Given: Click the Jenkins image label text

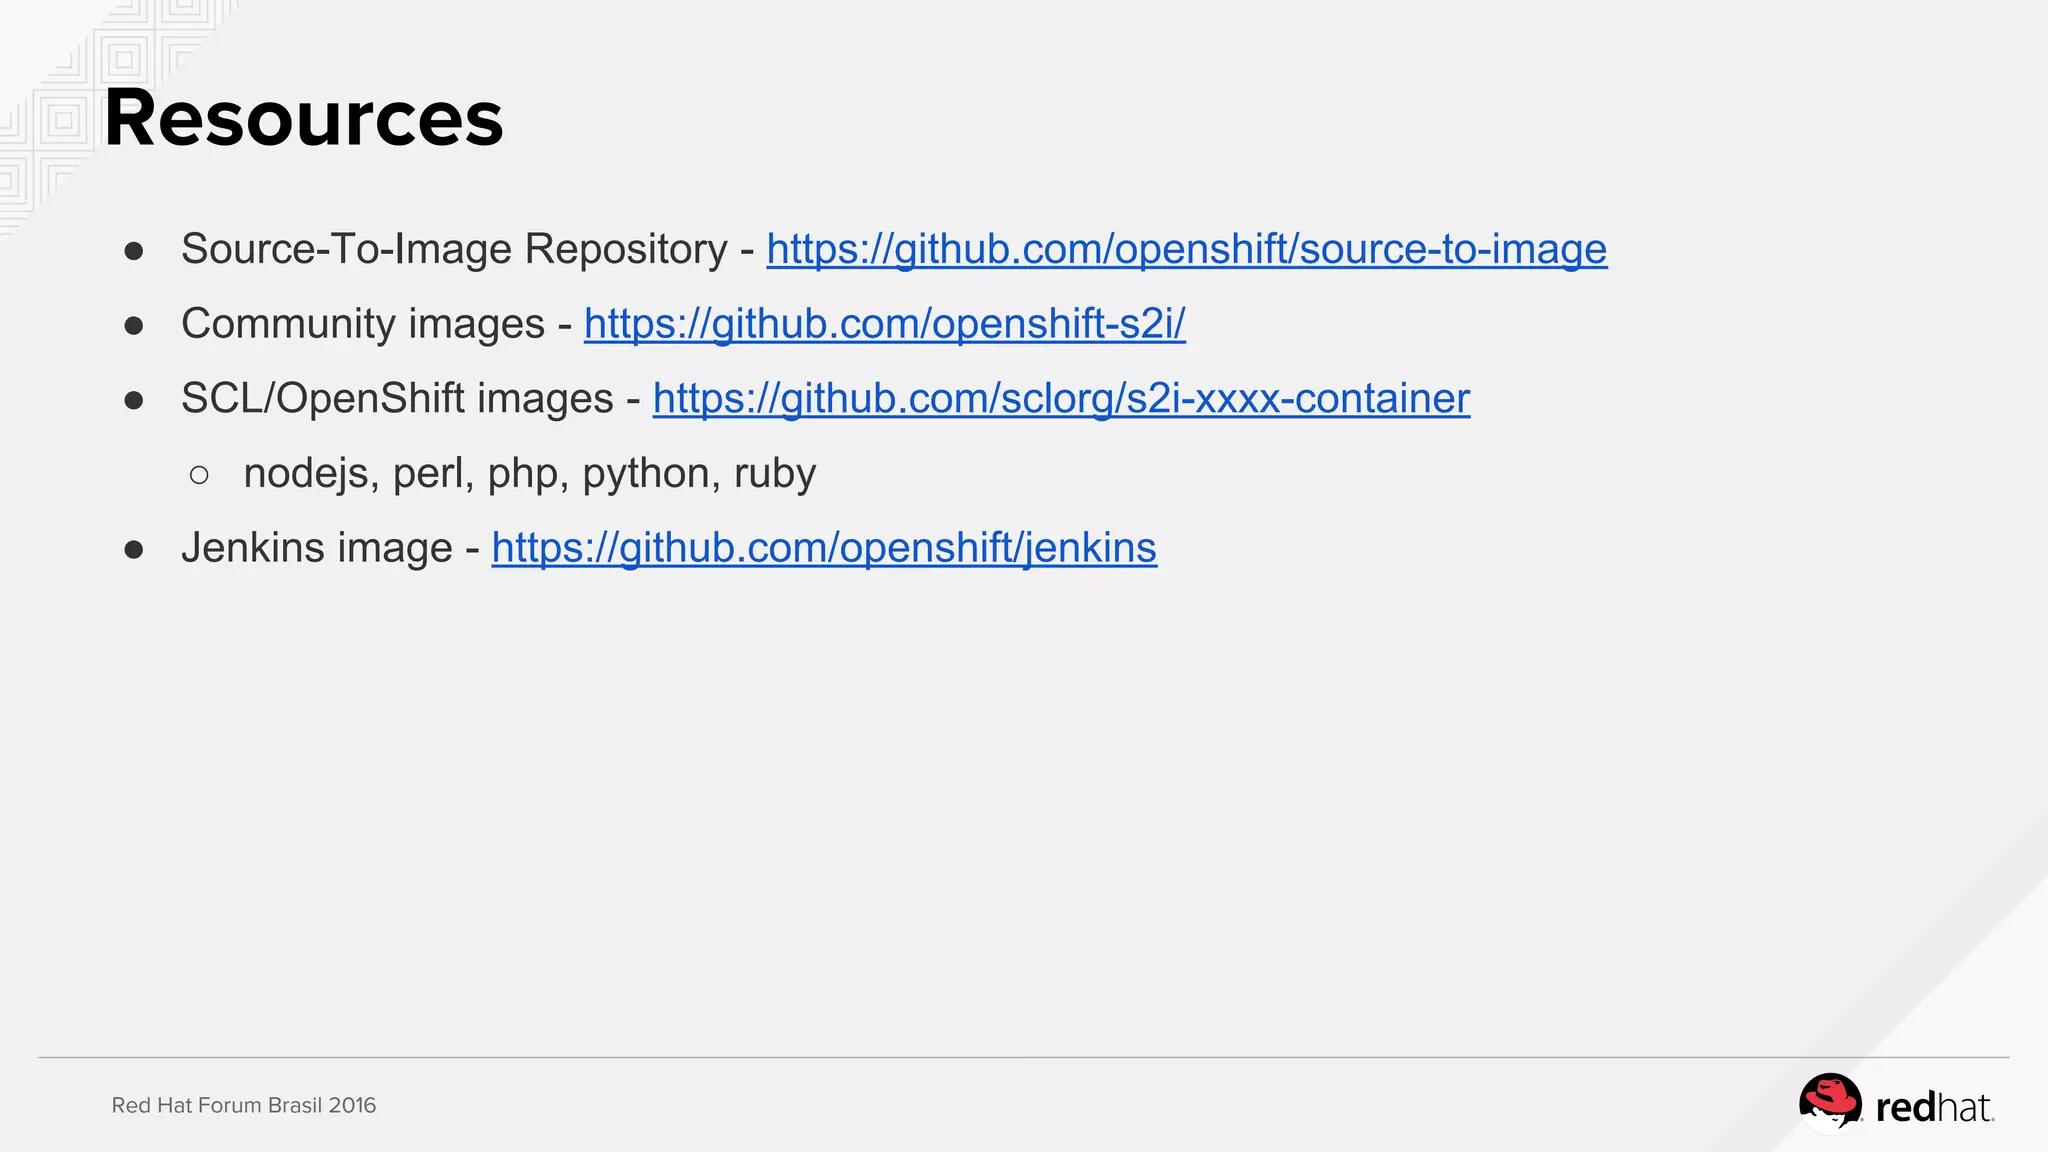Looking at the screenshot, I should tap(317, 548).
